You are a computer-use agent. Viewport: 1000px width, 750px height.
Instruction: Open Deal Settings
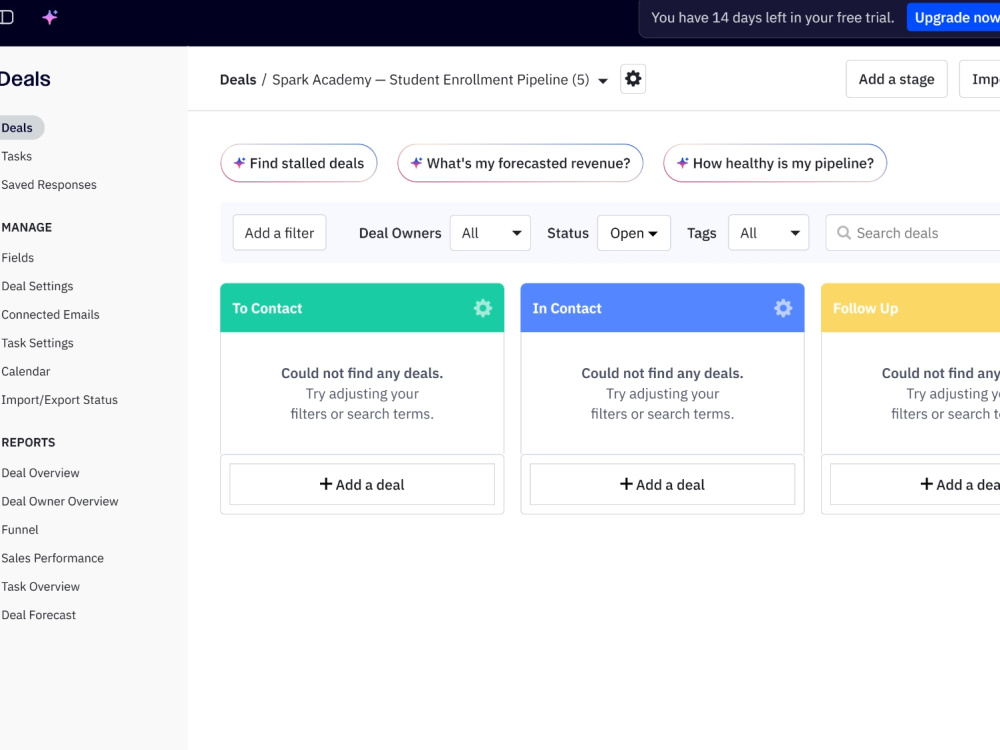[x=38, y=286]
